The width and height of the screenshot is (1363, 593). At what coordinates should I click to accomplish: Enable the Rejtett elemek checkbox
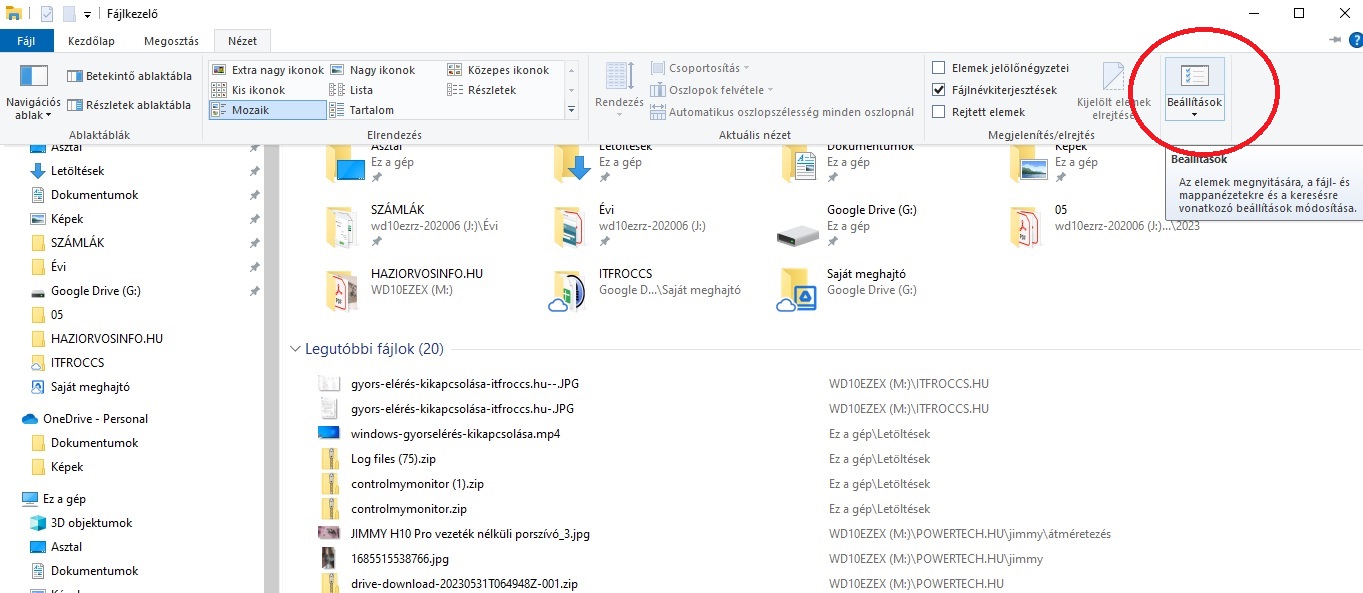[x=938, y=112]
